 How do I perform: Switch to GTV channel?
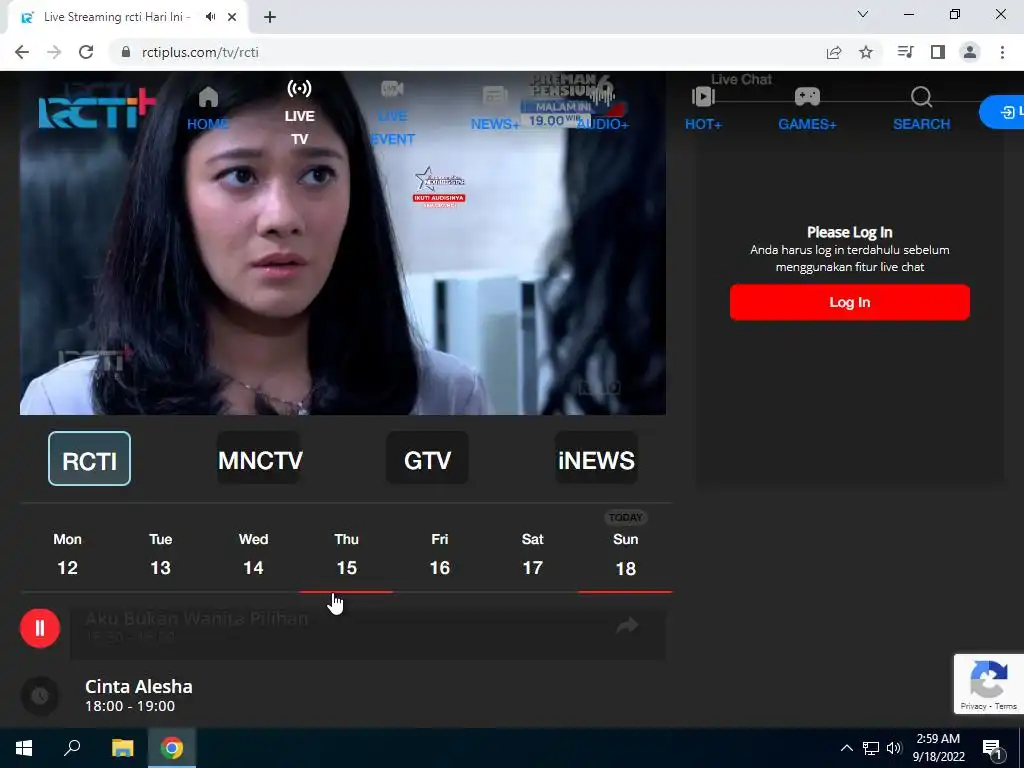(x=427, y=458)
